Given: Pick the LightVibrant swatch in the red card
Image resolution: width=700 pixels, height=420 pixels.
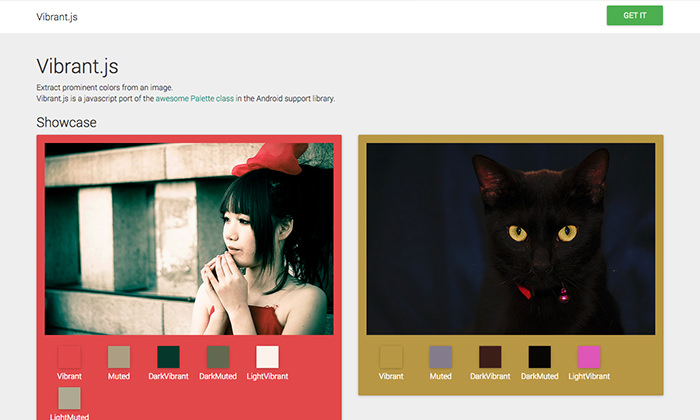Looking at the screenshot, I should click(267, 357).
